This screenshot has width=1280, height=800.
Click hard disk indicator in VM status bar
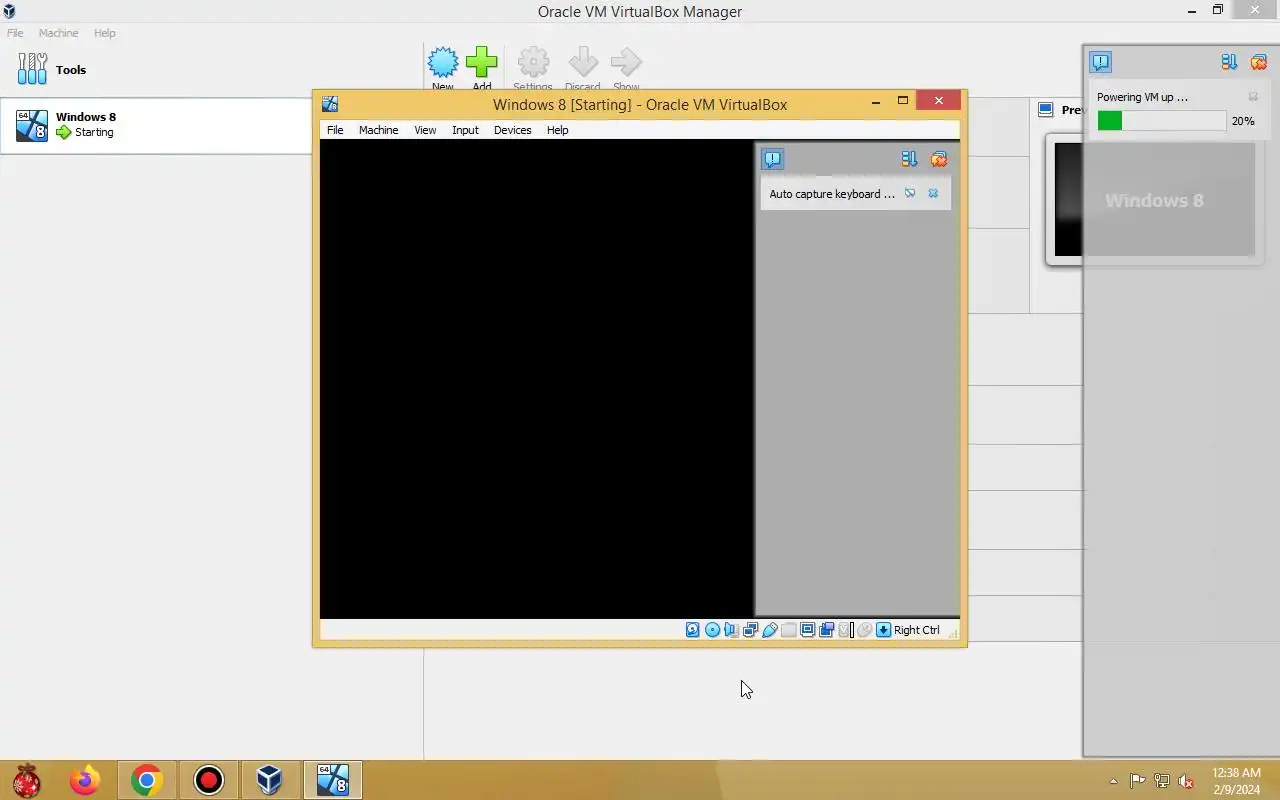692,630
